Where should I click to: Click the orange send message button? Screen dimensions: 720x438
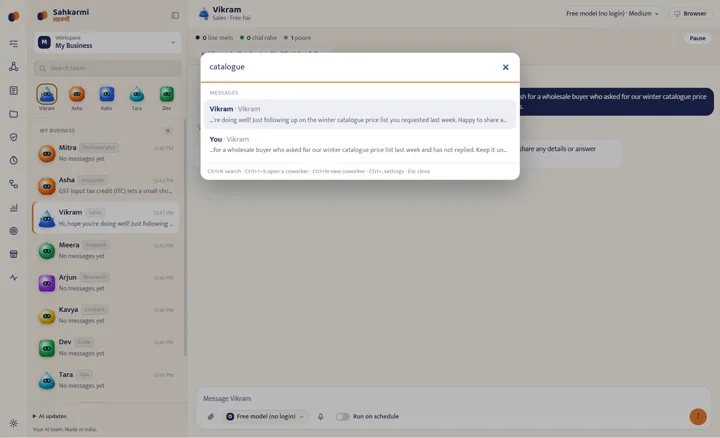click(698, 416)
